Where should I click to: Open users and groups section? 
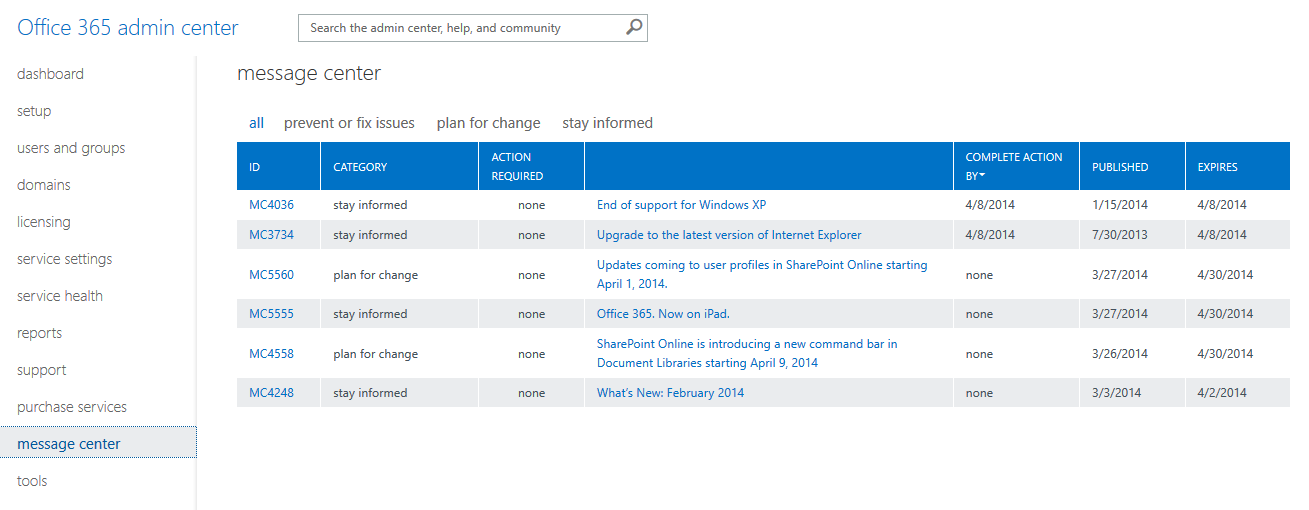[x=71, y=148]
